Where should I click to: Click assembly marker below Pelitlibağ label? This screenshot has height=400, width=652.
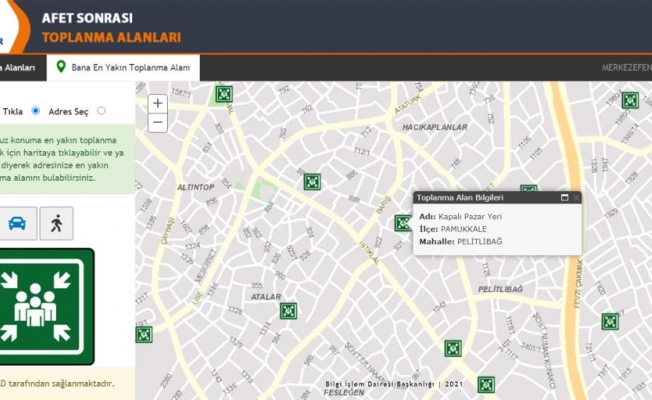click(x=453, y=348)
